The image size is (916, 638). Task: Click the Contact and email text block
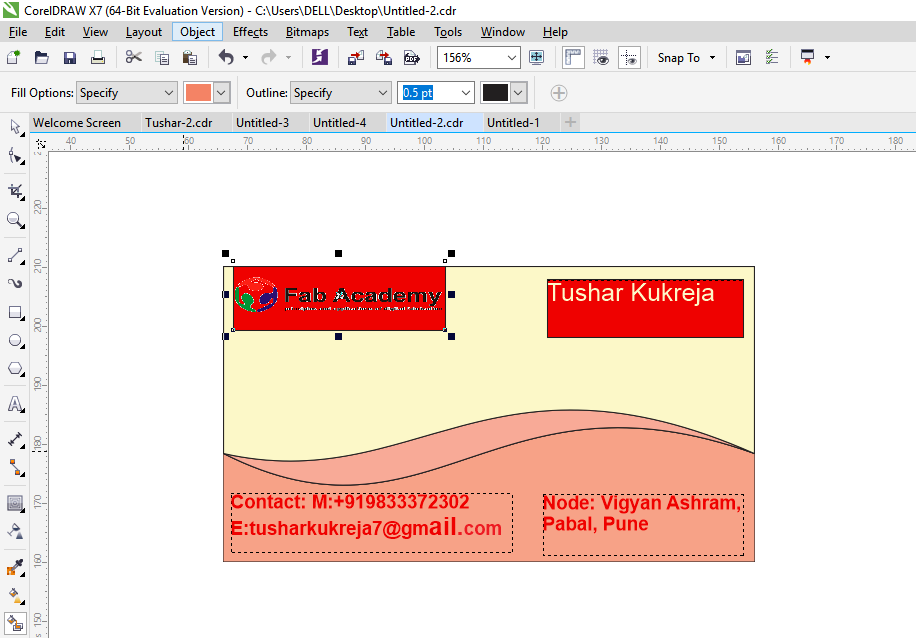pyautogui.click(x=372, y=522)
